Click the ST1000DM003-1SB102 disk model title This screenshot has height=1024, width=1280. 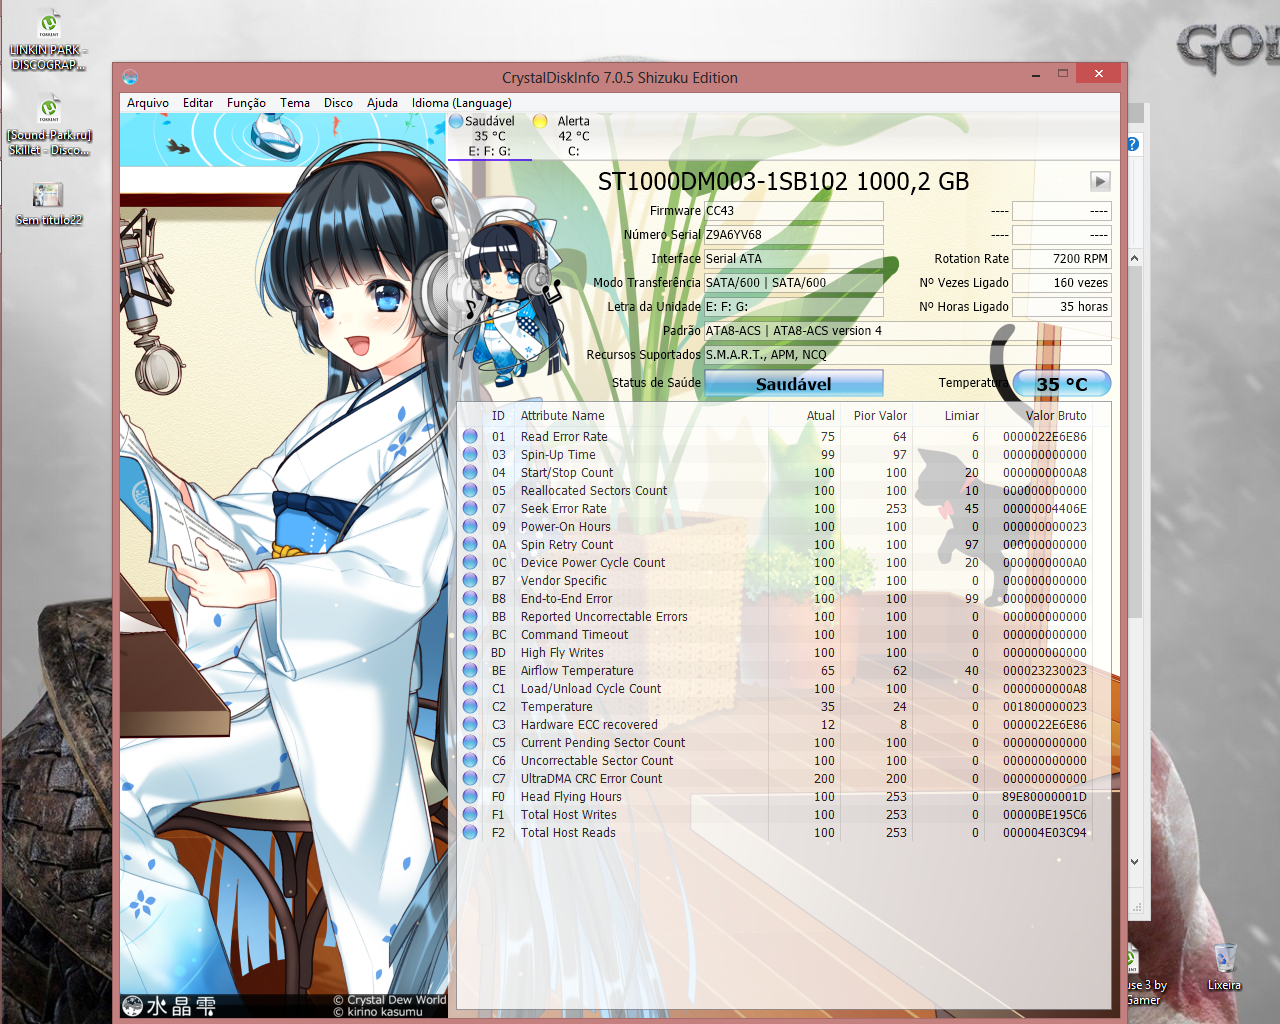tap(783, 181)
